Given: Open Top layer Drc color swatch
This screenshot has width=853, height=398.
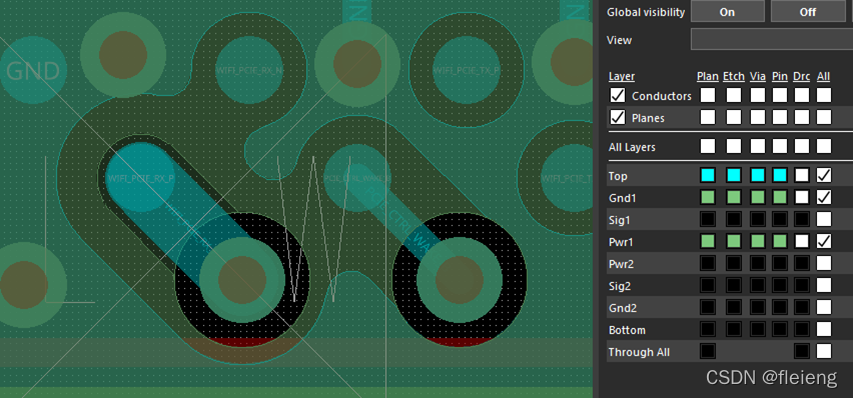Looking at the screenshot, I should (x=801, y=175).
